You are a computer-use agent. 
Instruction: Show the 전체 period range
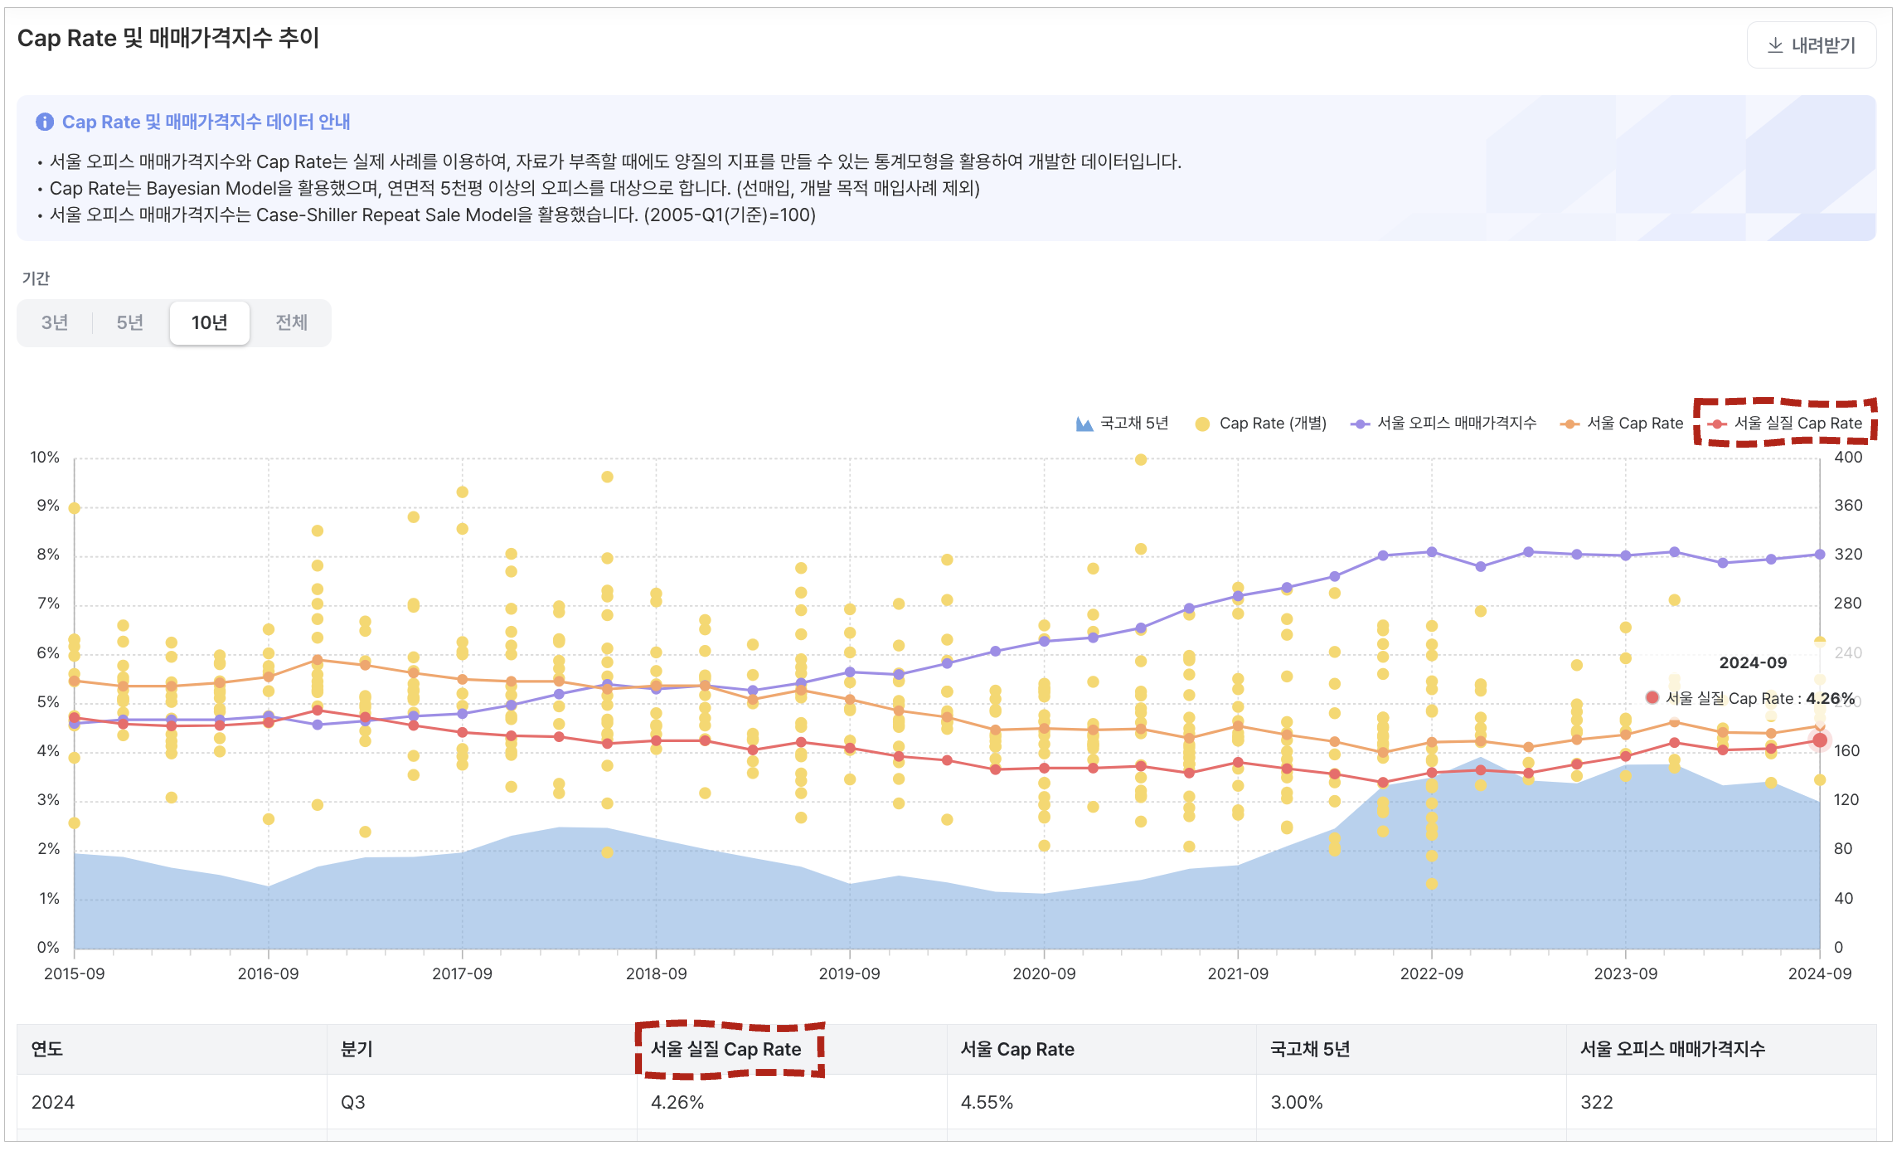click(x=291, y=323)
